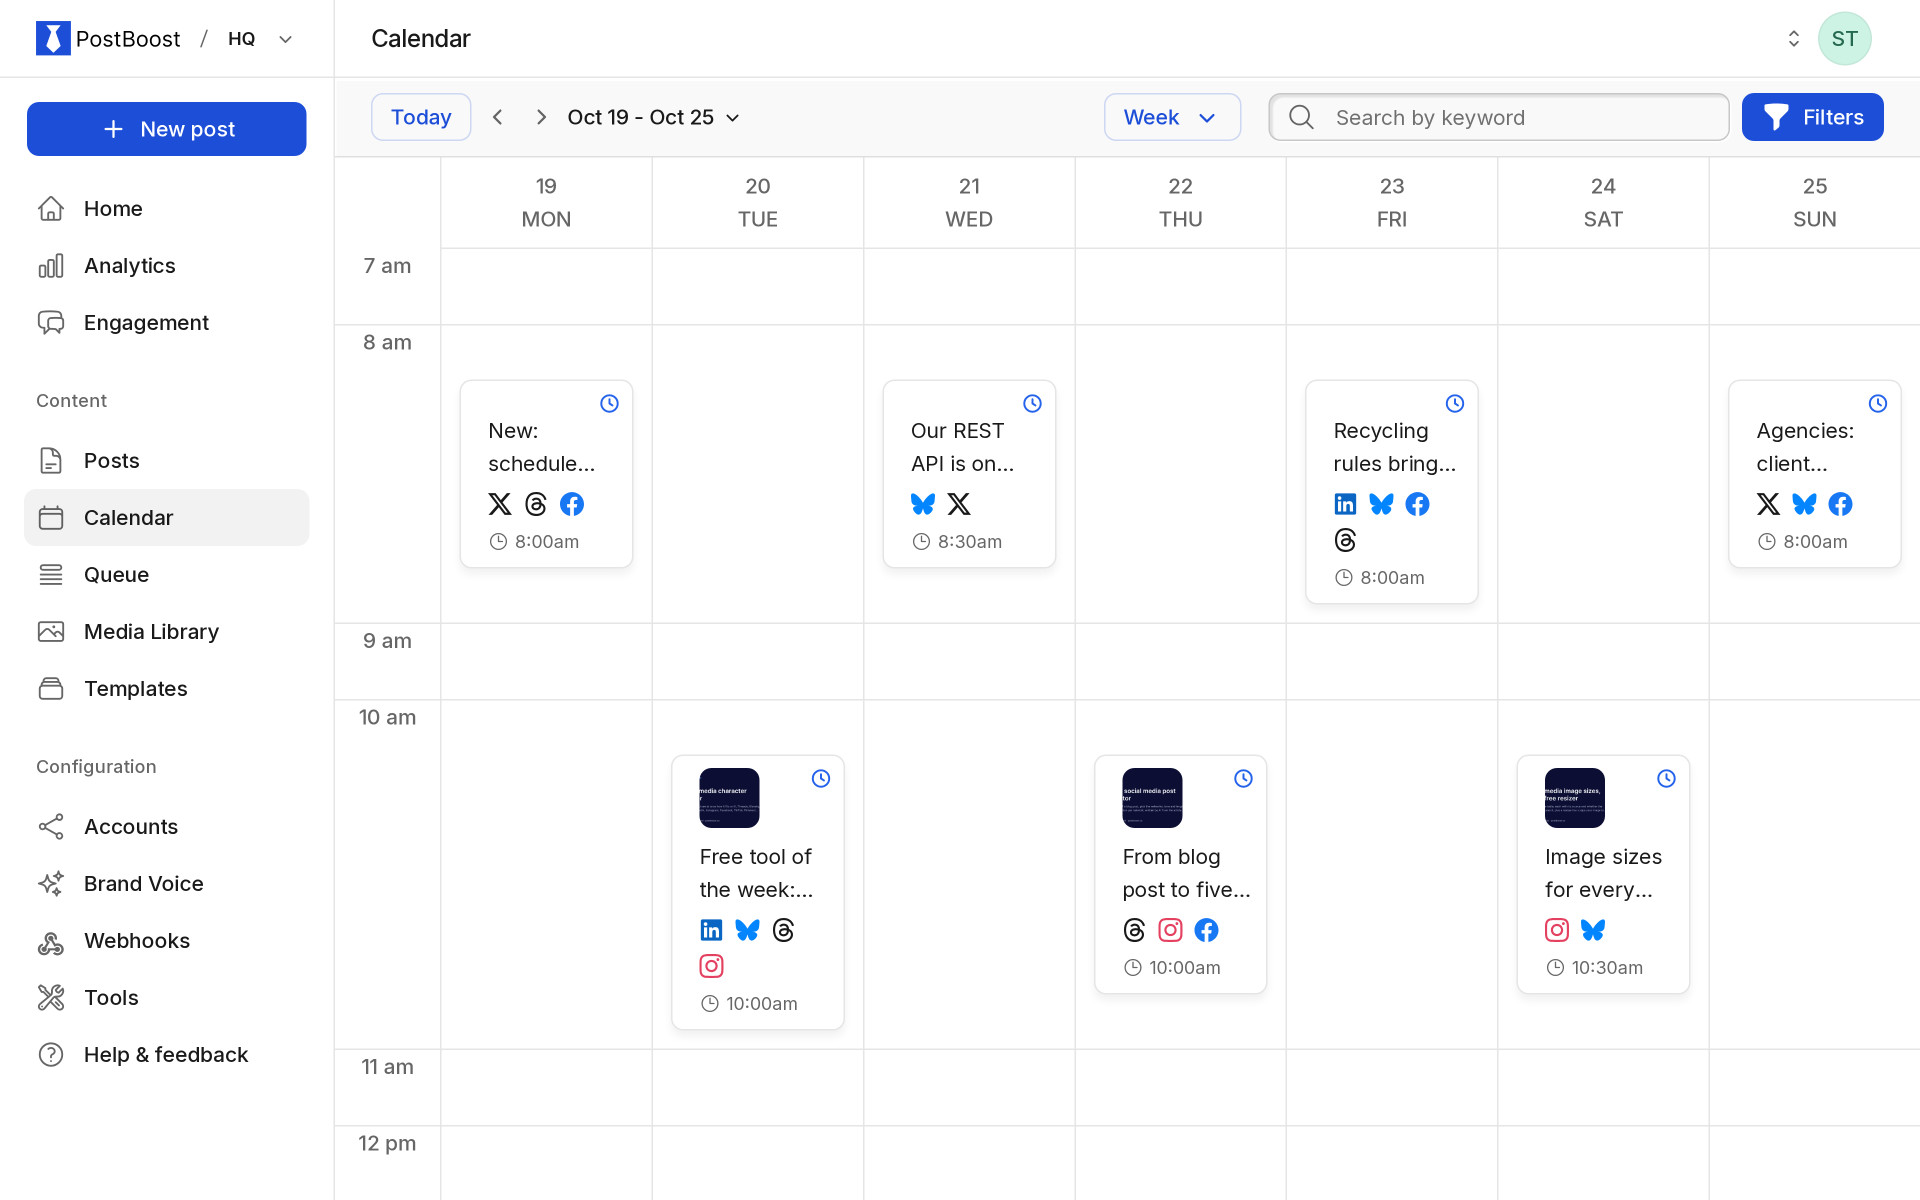Open Media Library menu item
1920x1200 pixels.
click(x=167, y=631)
